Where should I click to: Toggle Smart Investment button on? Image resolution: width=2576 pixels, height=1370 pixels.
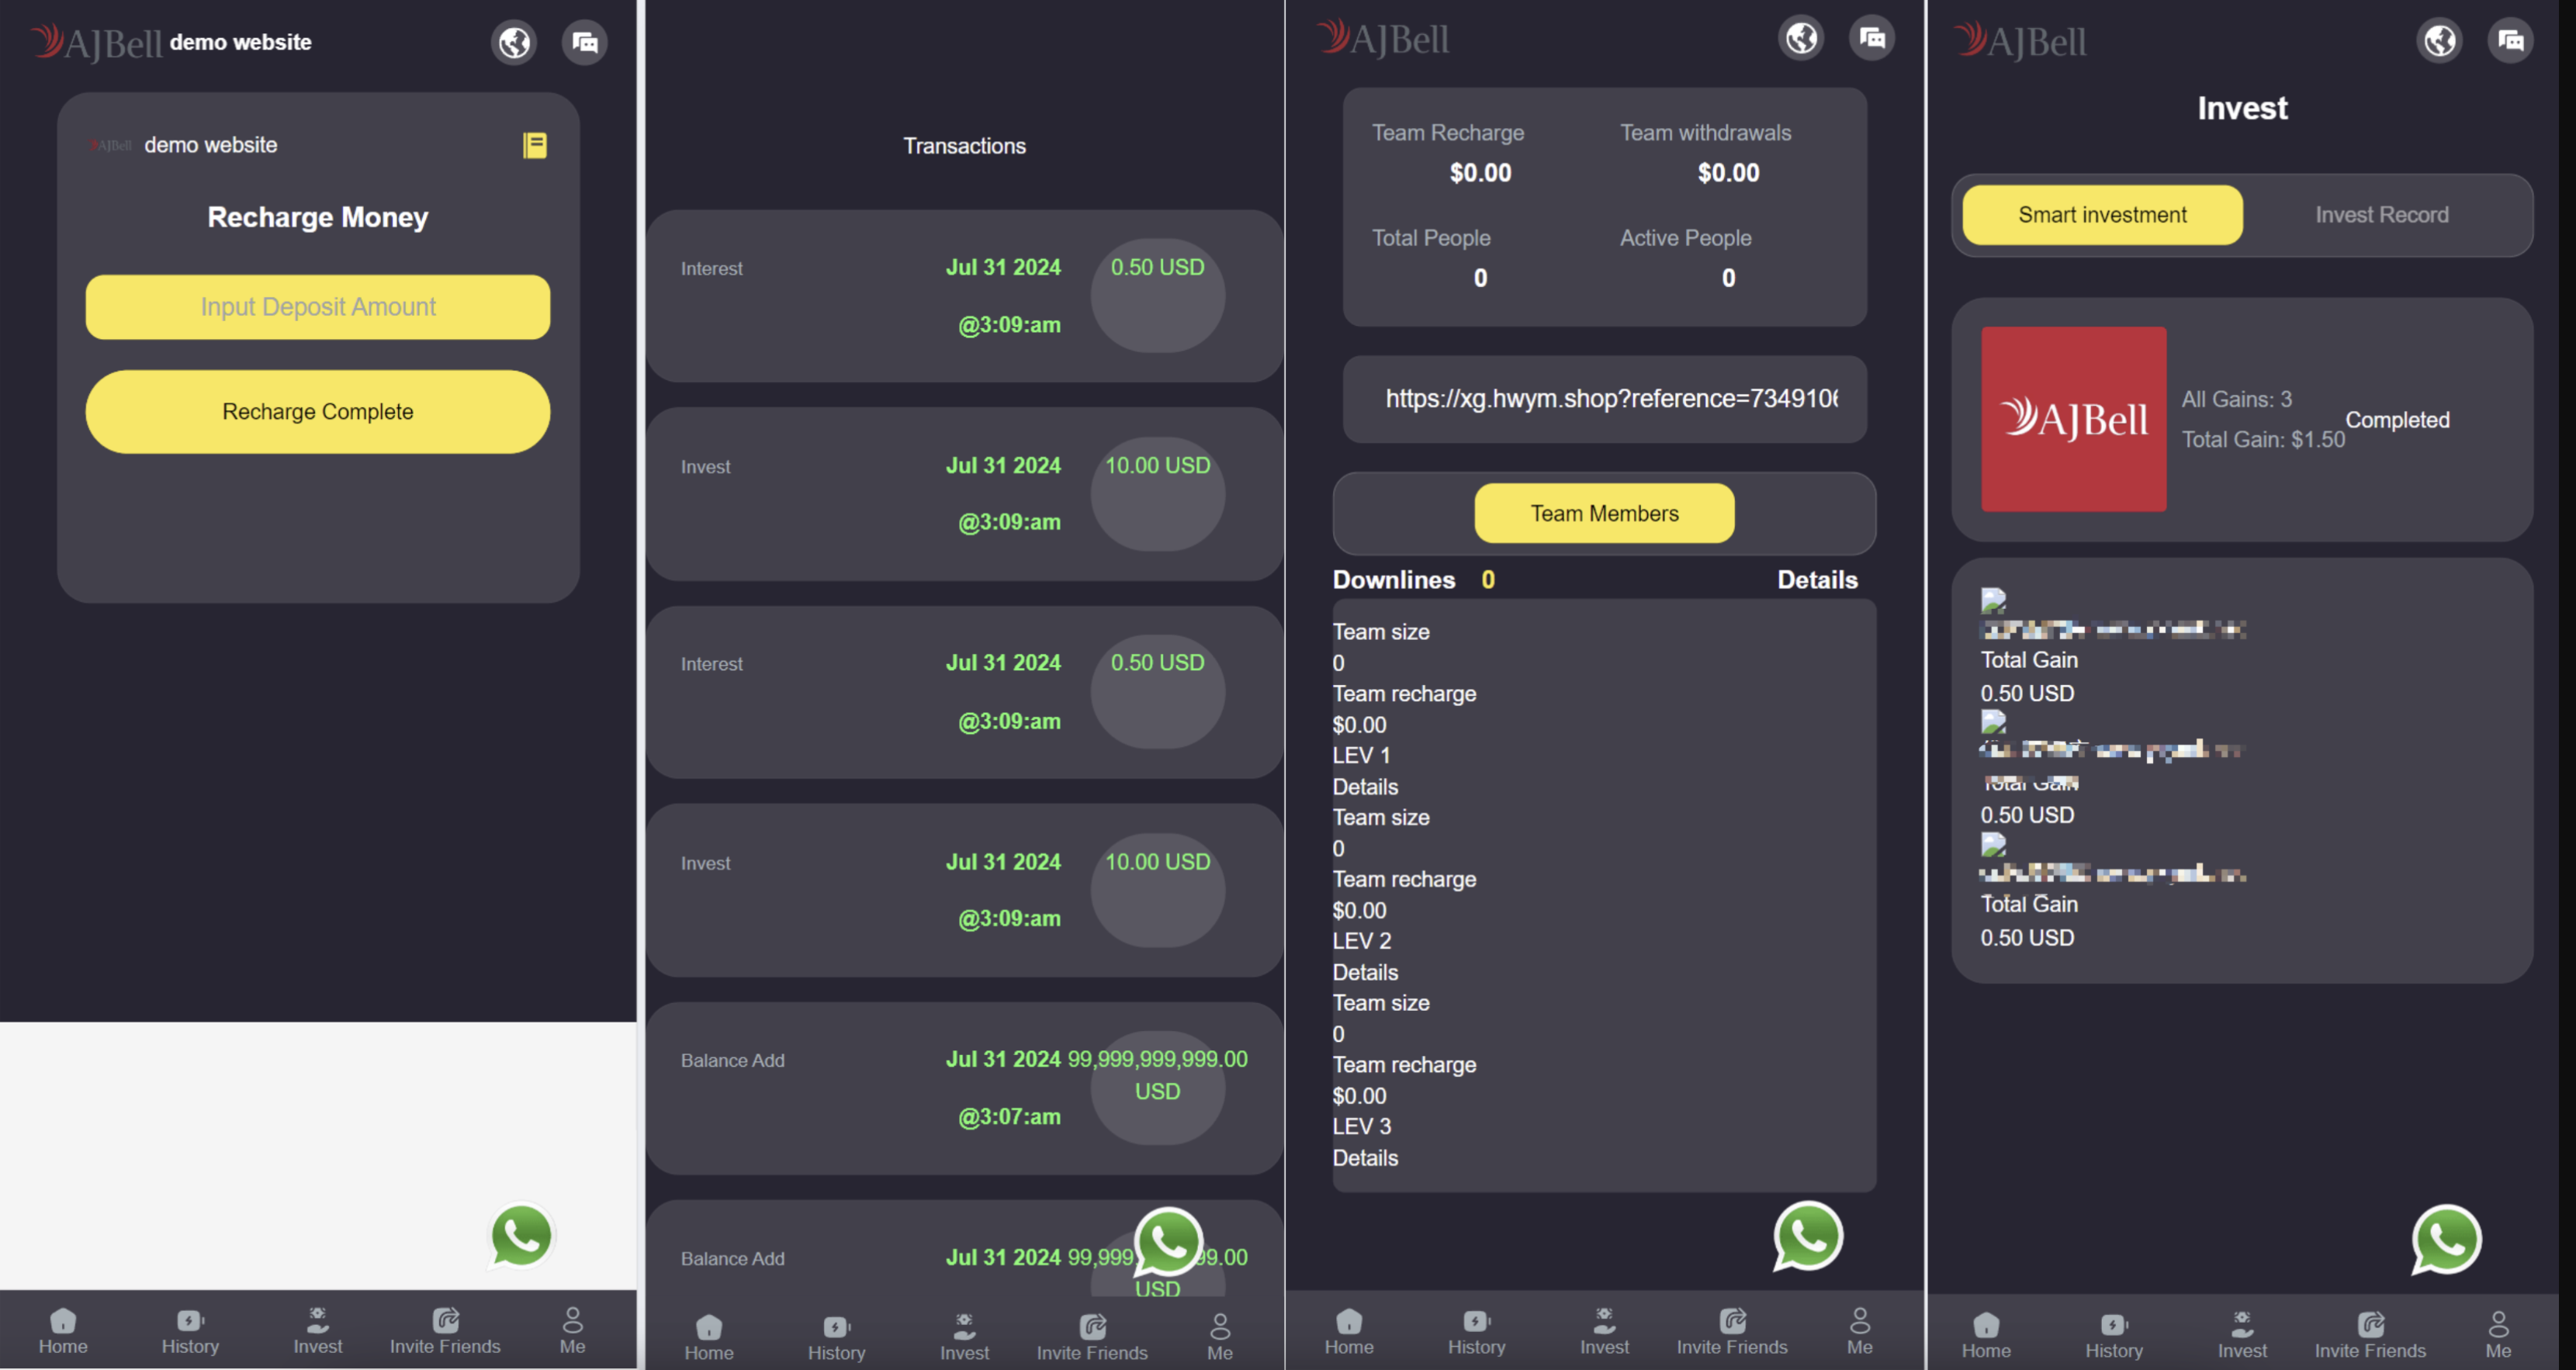2100,213
